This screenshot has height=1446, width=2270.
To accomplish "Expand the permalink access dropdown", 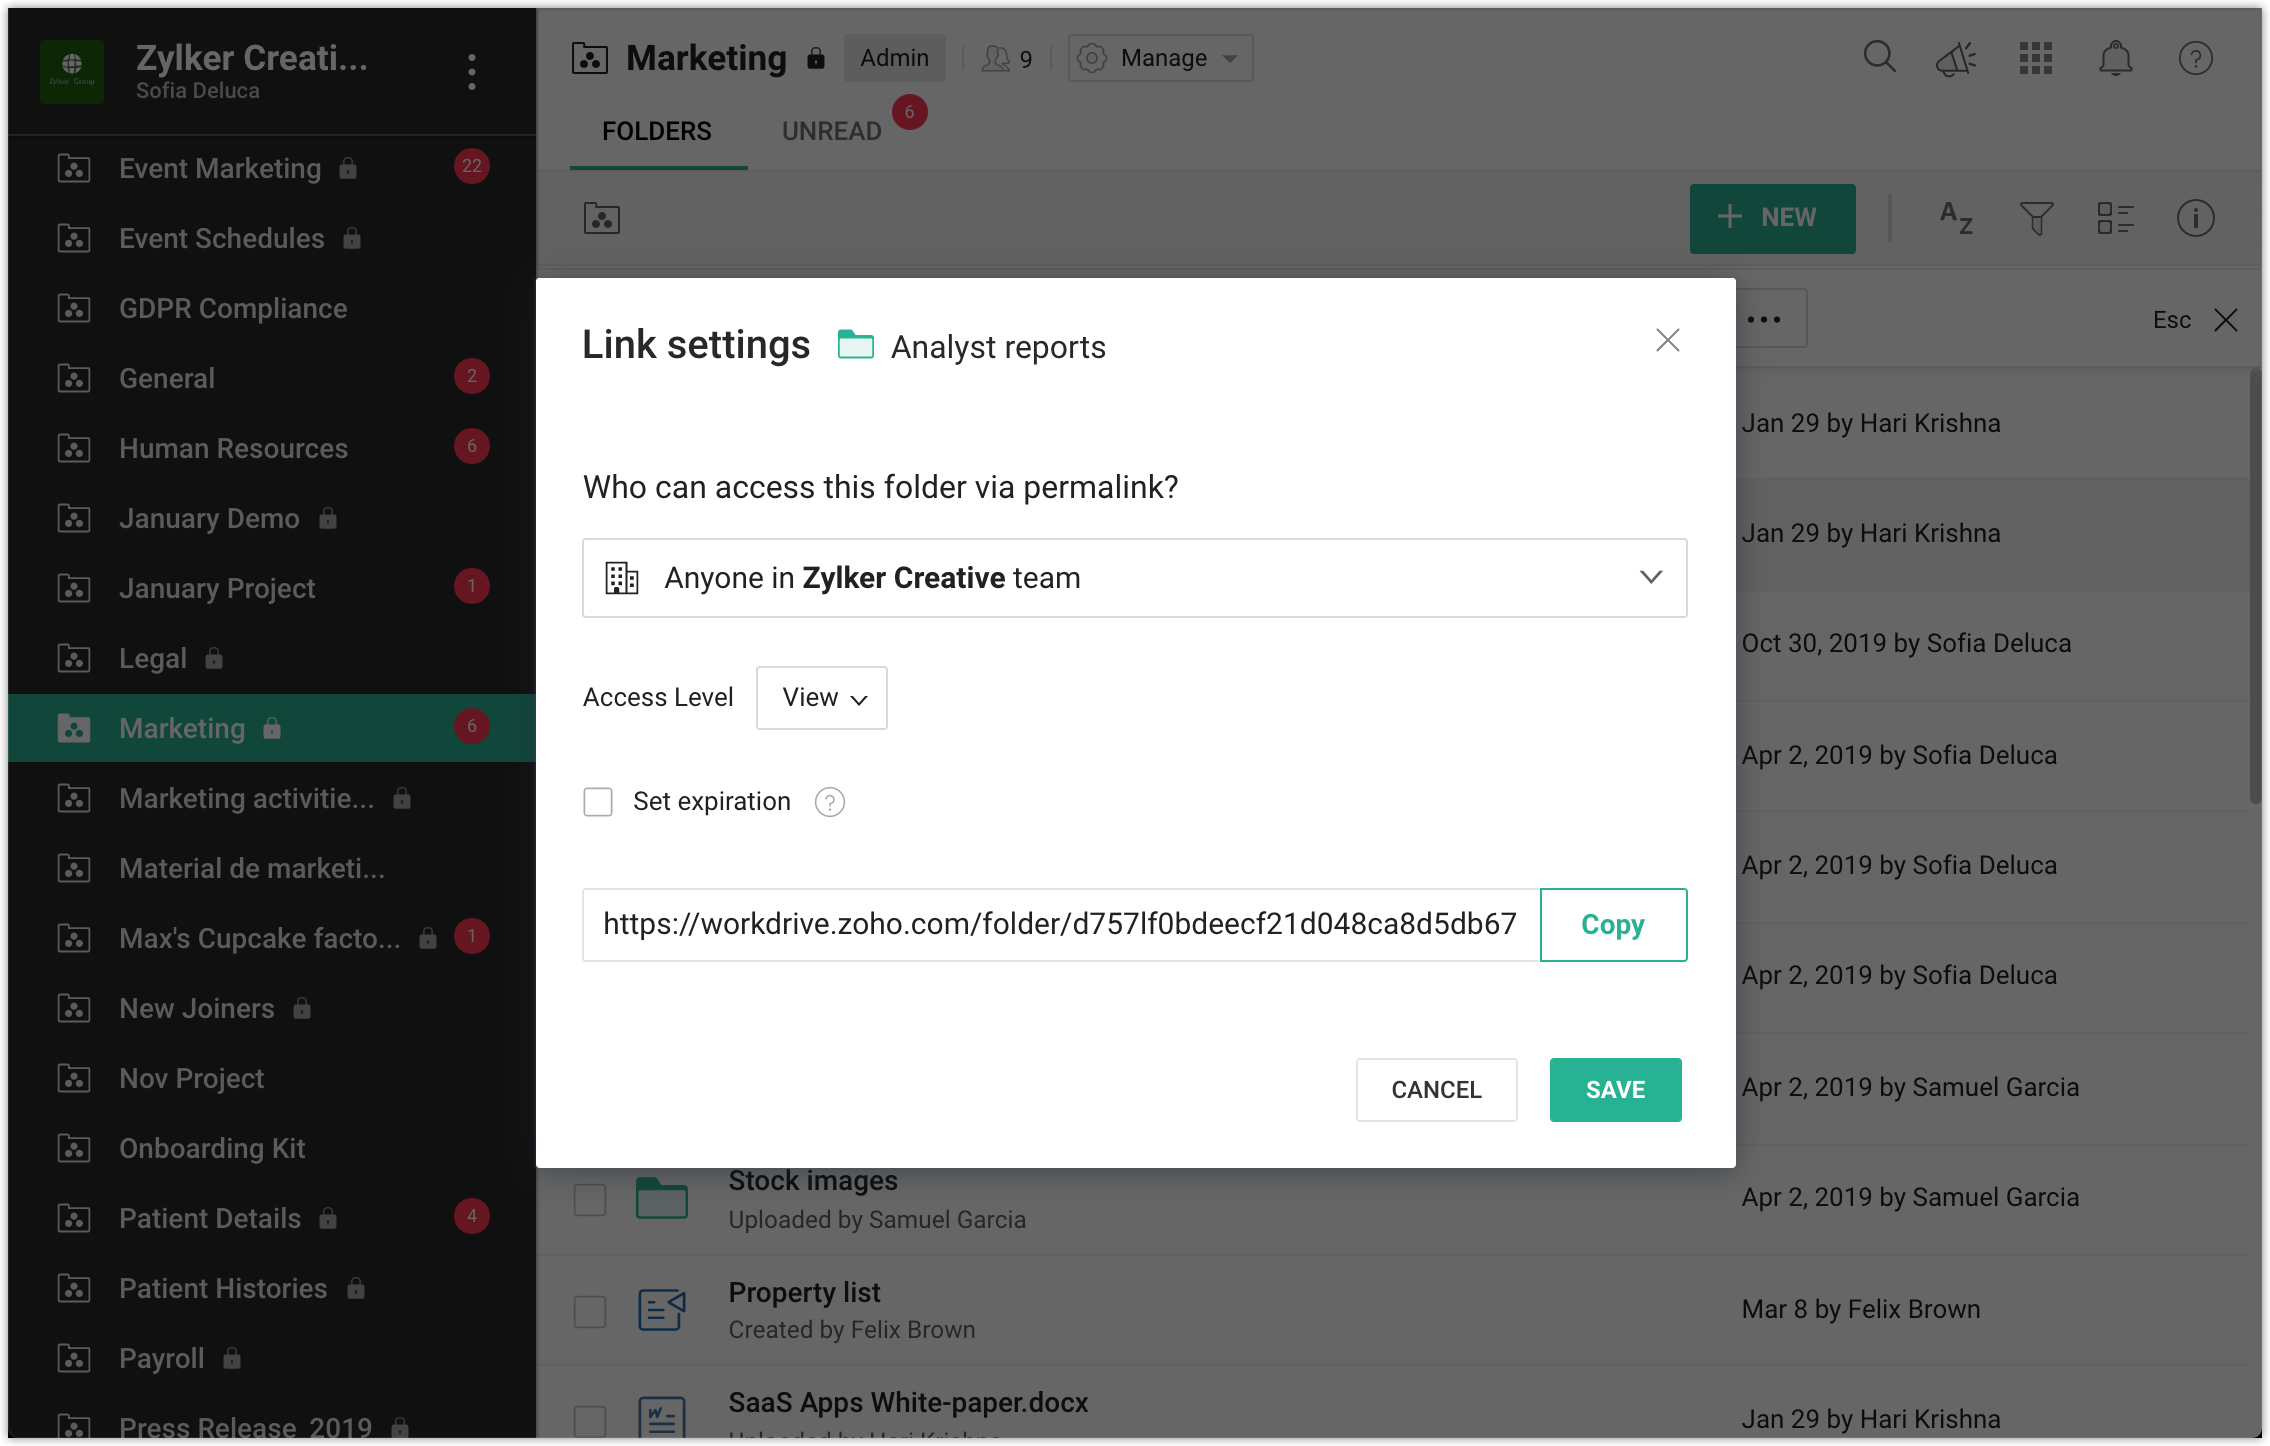I will tap(1134, 578).
